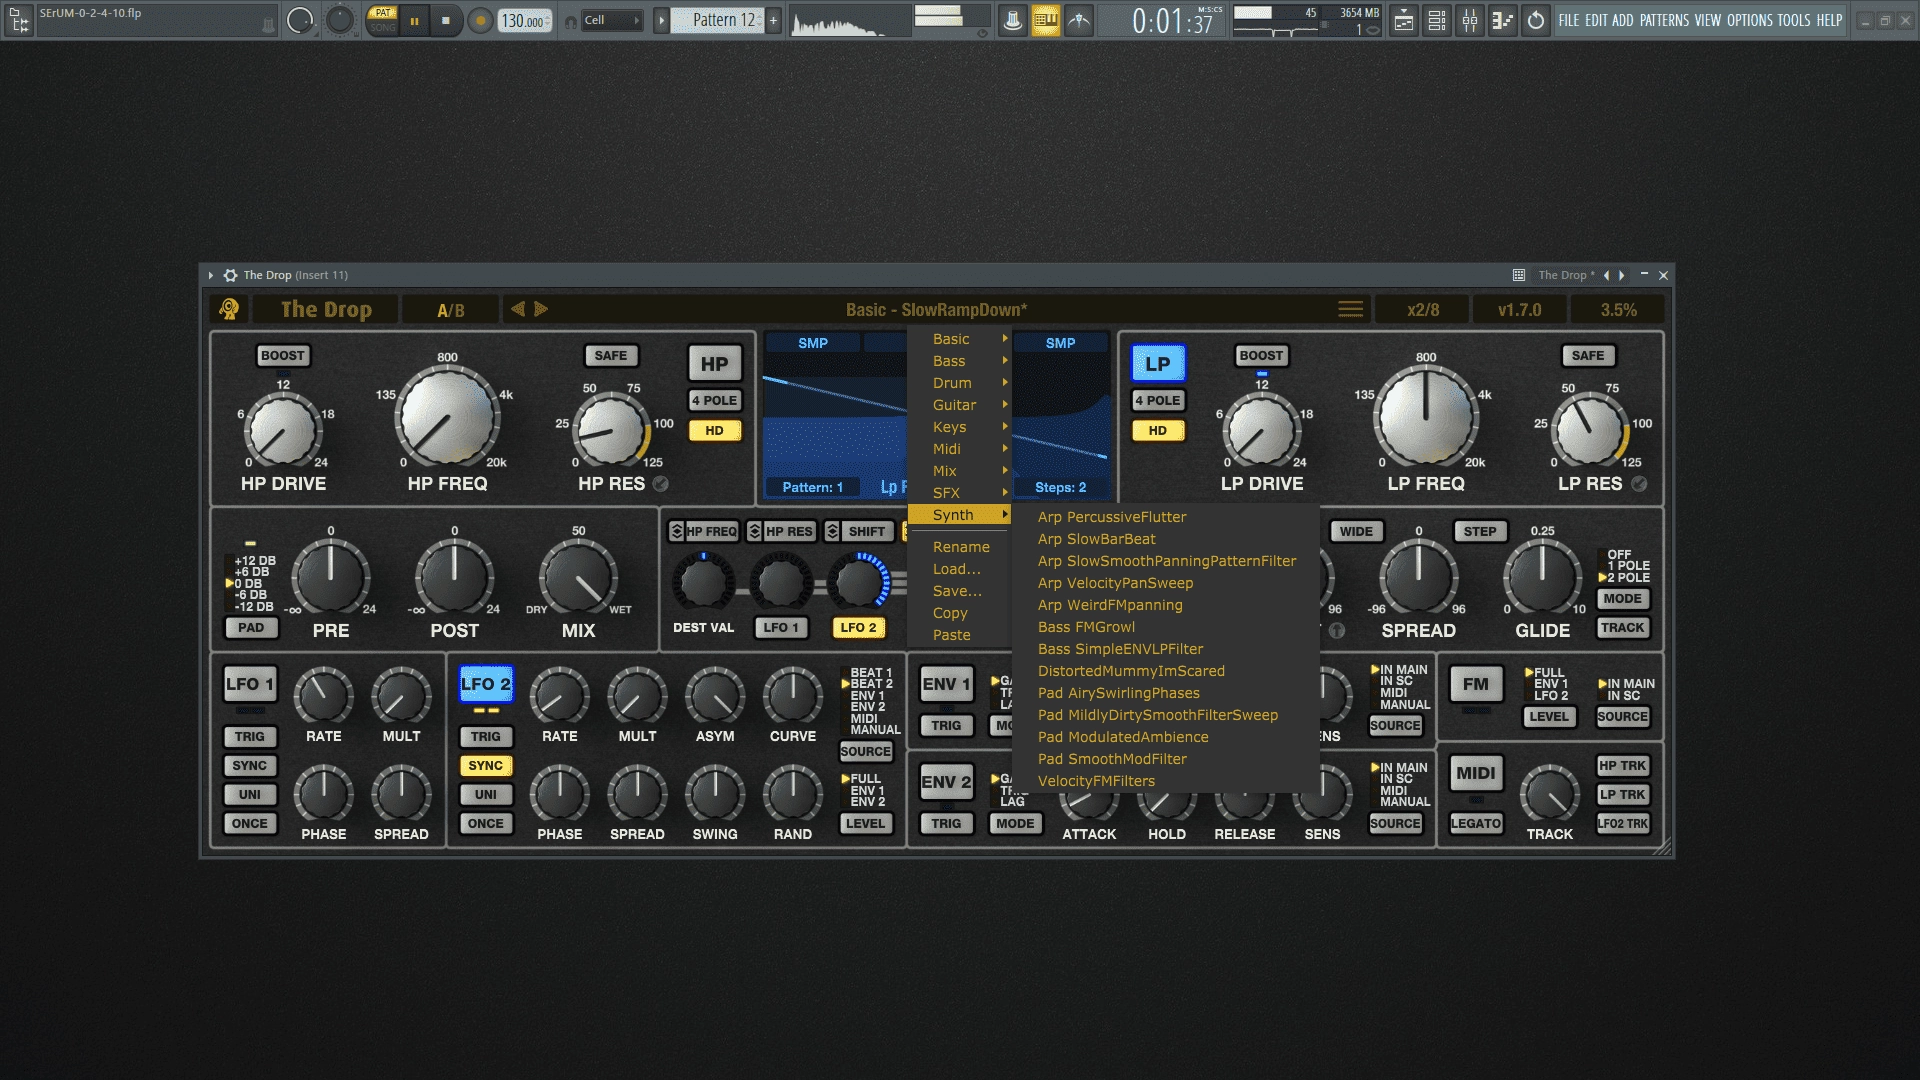Open the mixer icon
1920x1080 pixels.
pos(1470,20)
